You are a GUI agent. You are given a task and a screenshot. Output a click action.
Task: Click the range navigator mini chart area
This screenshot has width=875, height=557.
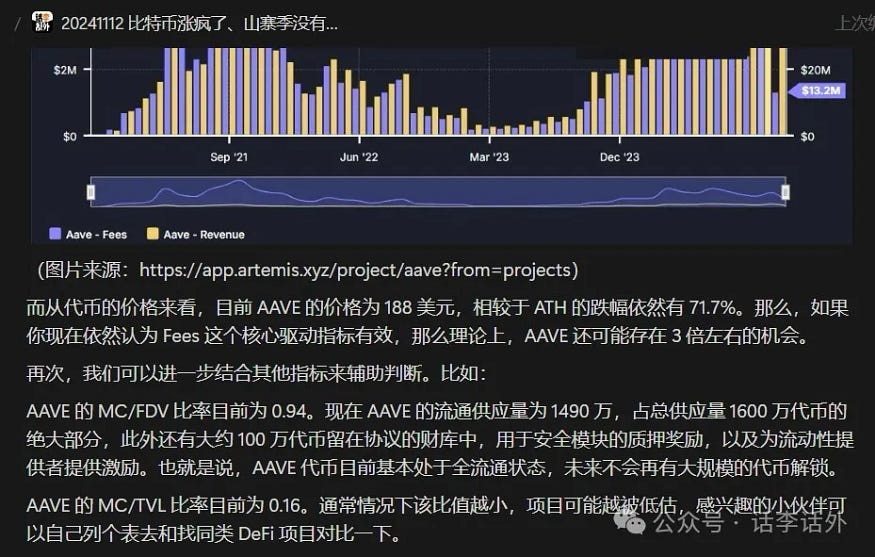438,192
